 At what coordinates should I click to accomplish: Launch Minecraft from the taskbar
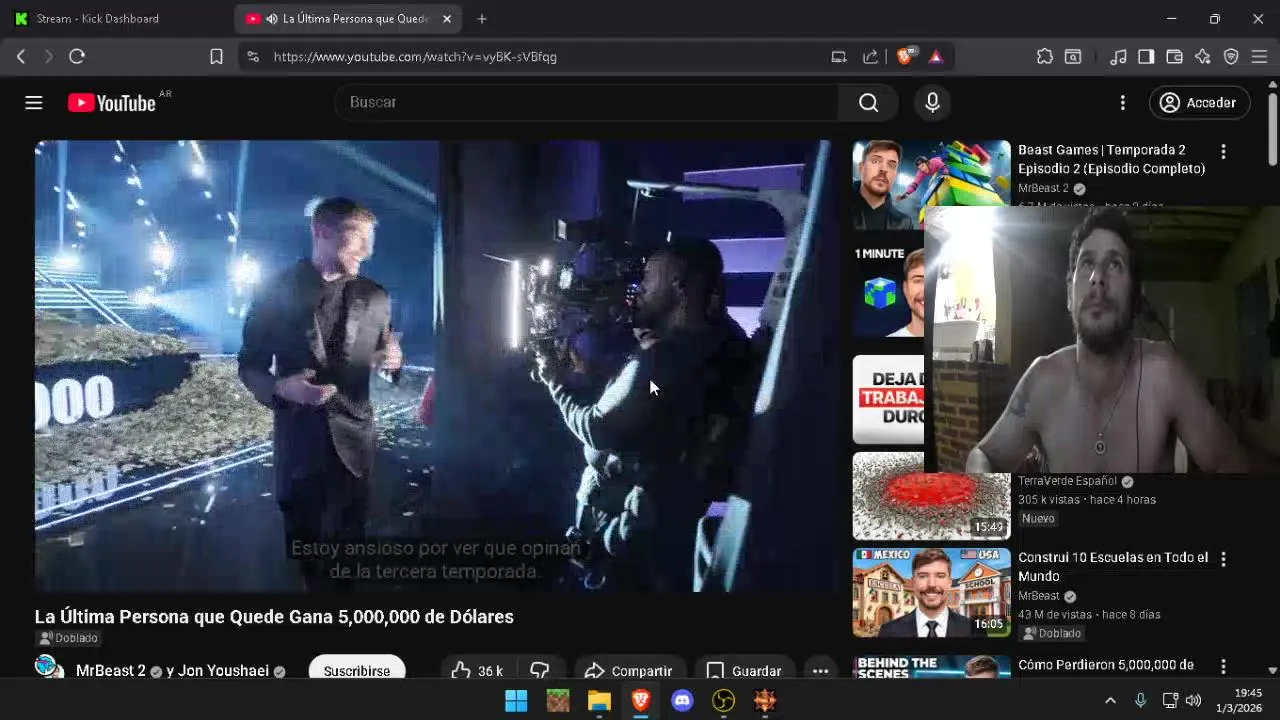tap(557, 701)
